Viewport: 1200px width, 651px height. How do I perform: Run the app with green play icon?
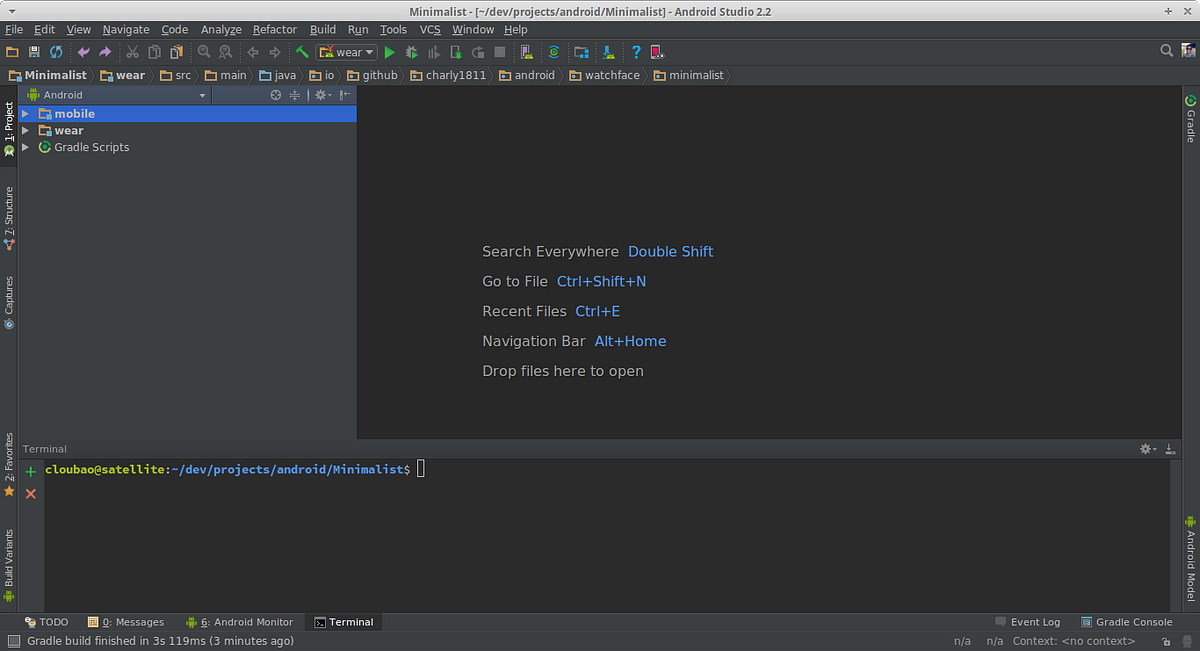click(x=390, y=52)
